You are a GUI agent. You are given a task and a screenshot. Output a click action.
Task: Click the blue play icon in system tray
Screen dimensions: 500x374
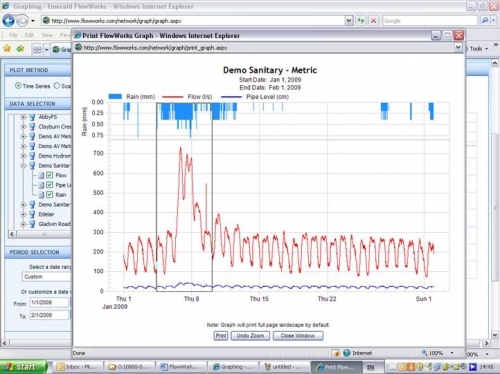[x=472, y=367]
